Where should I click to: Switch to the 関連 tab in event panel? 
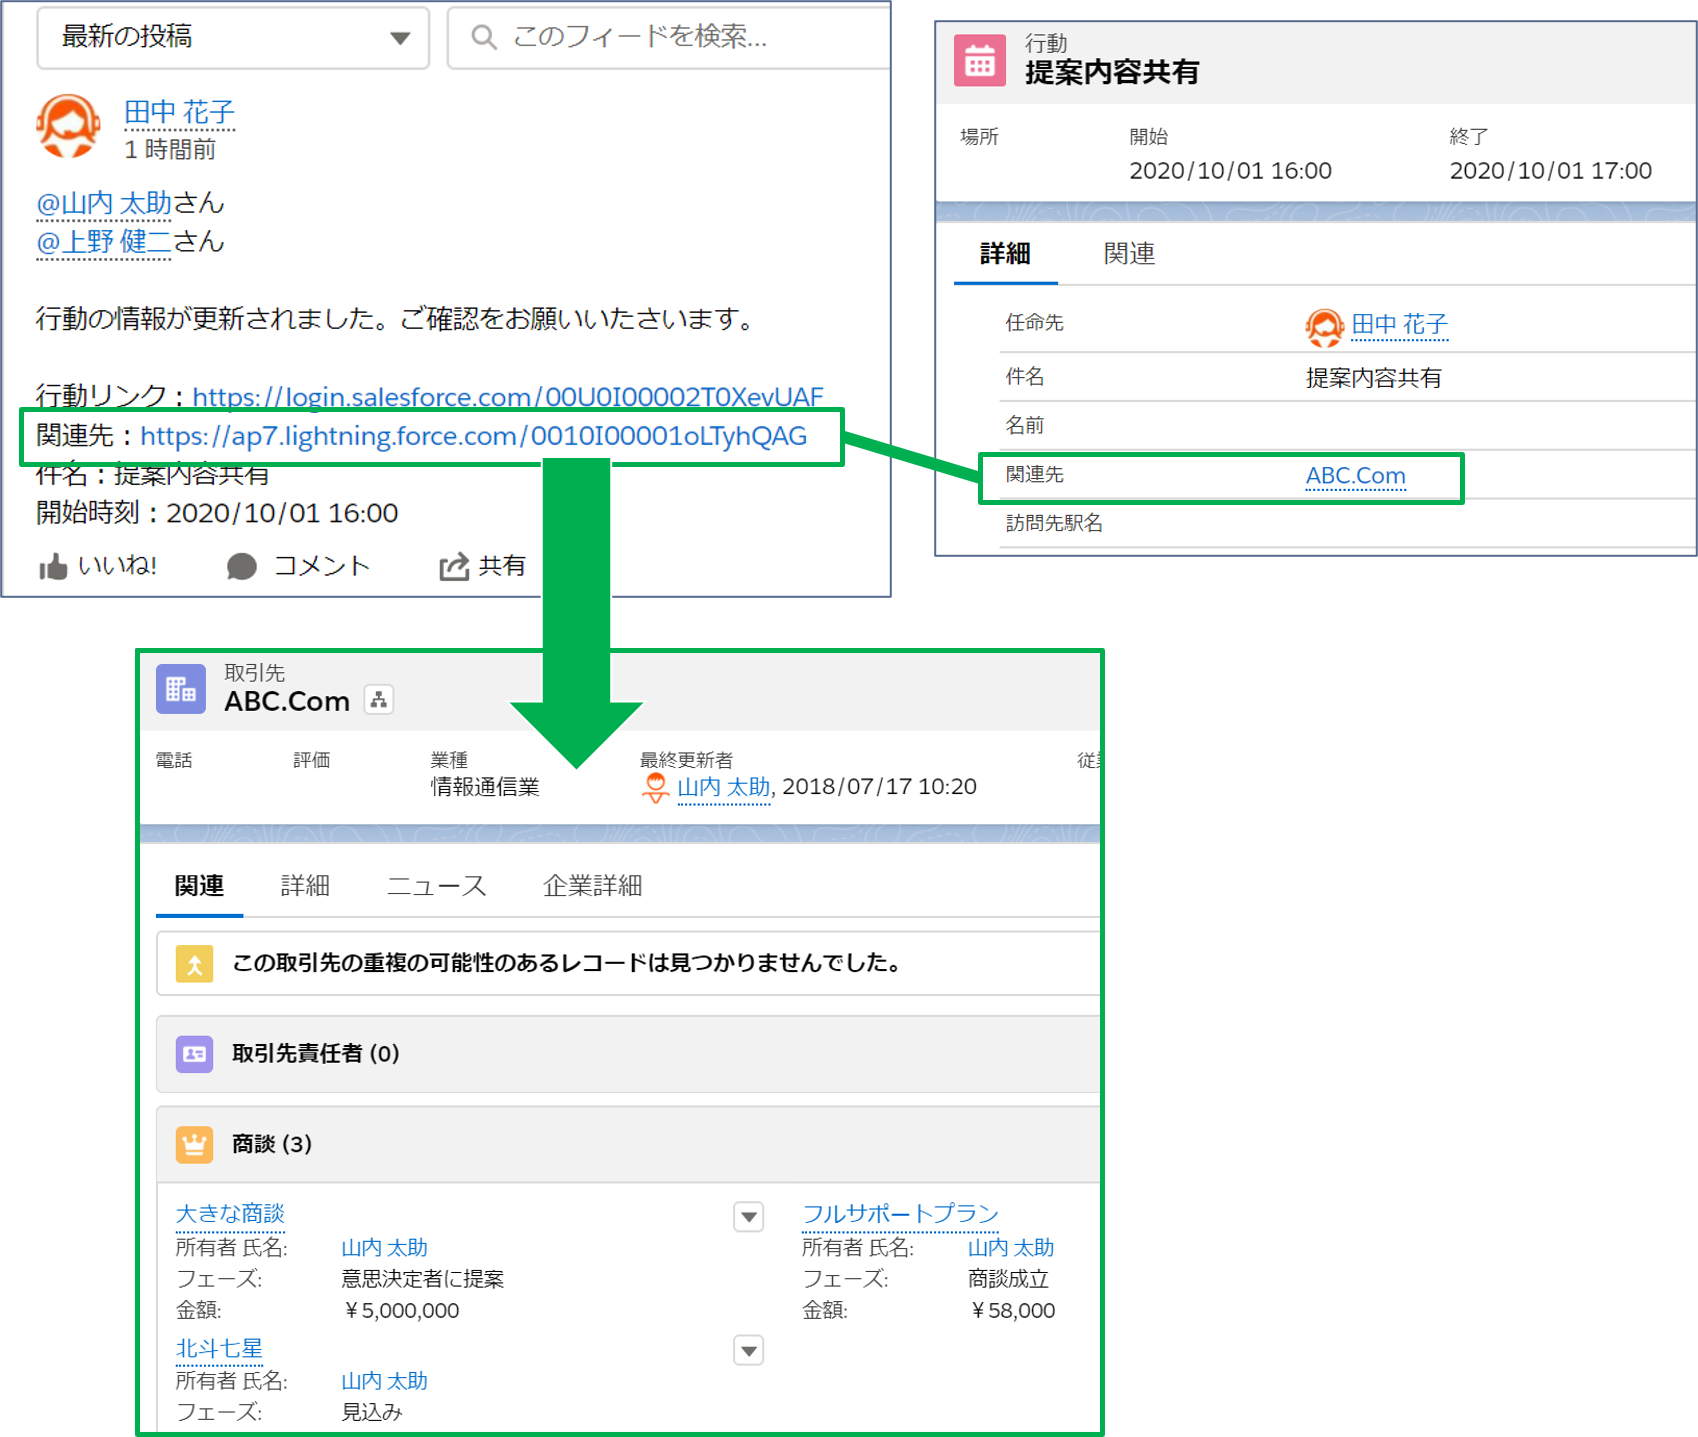[1129, 254]
